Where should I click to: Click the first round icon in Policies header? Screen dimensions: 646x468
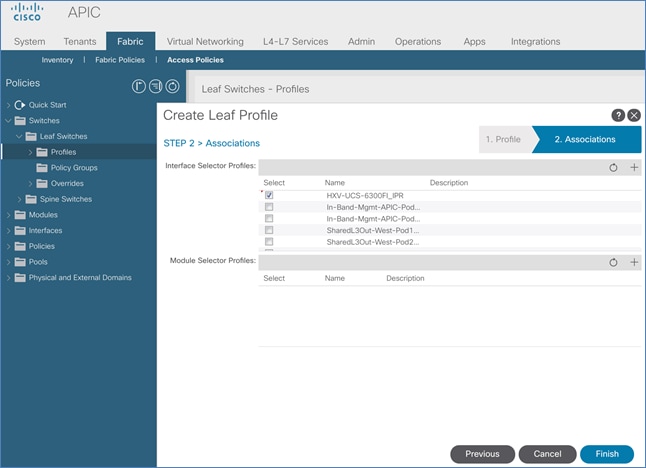click(139, 86)
